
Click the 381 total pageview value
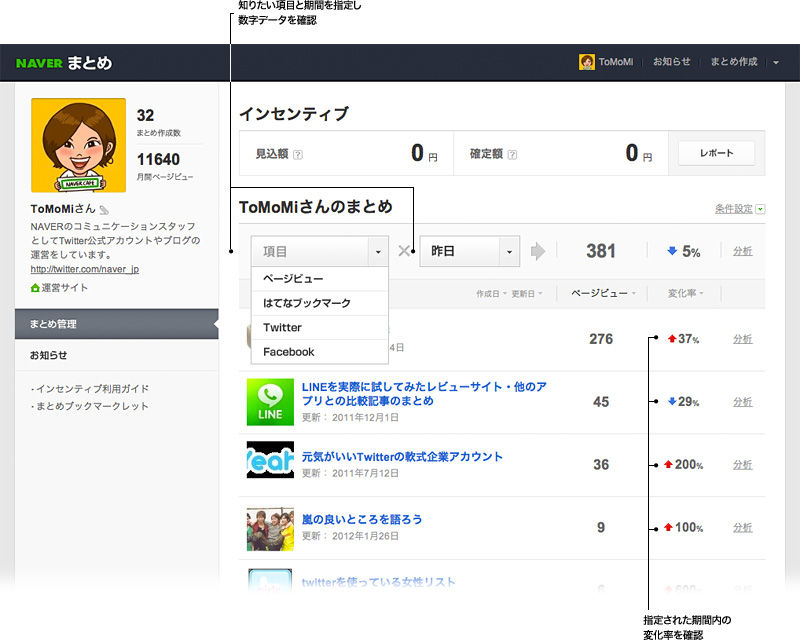pos(601,251)
